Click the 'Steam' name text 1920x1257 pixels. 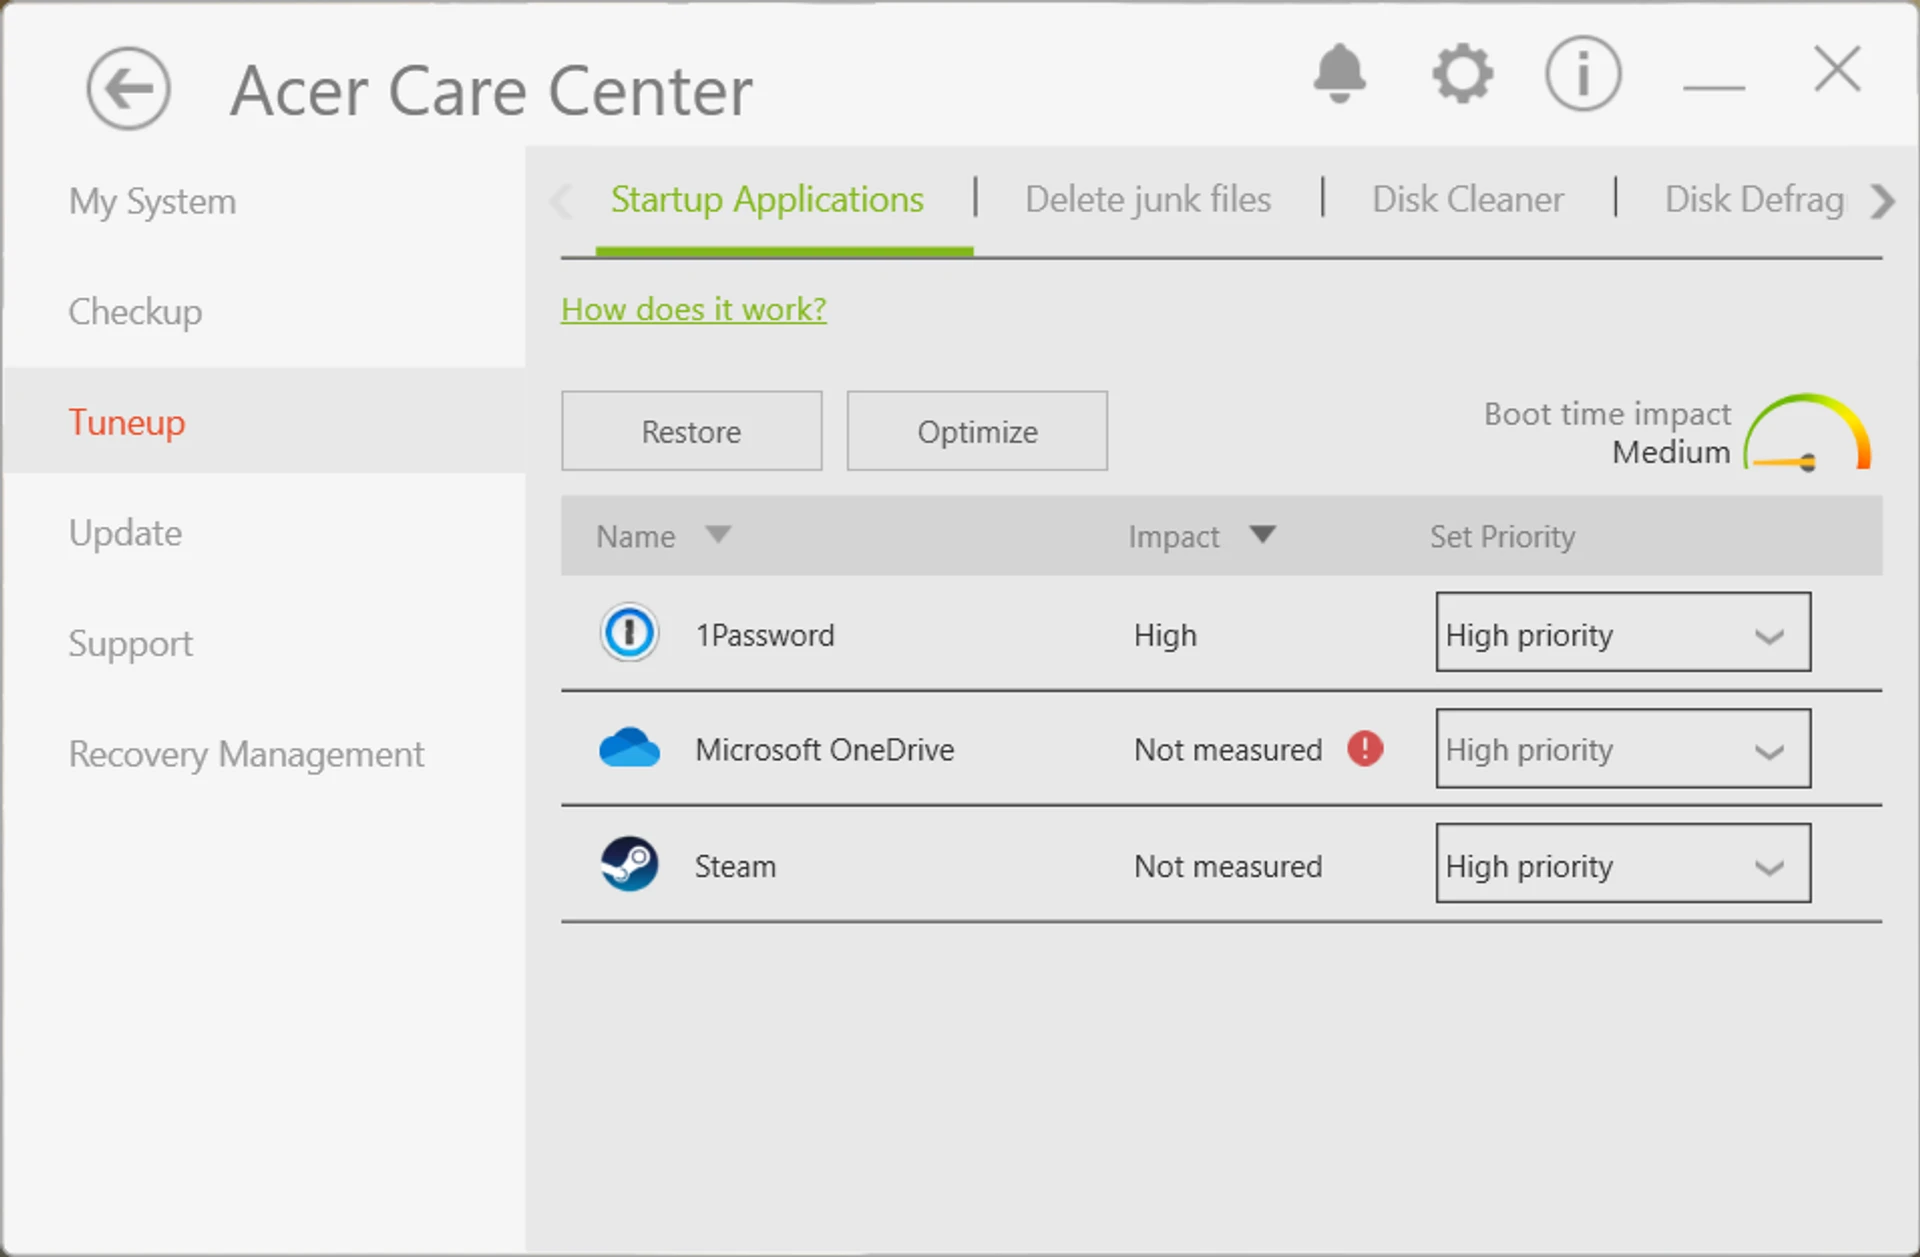735,866
